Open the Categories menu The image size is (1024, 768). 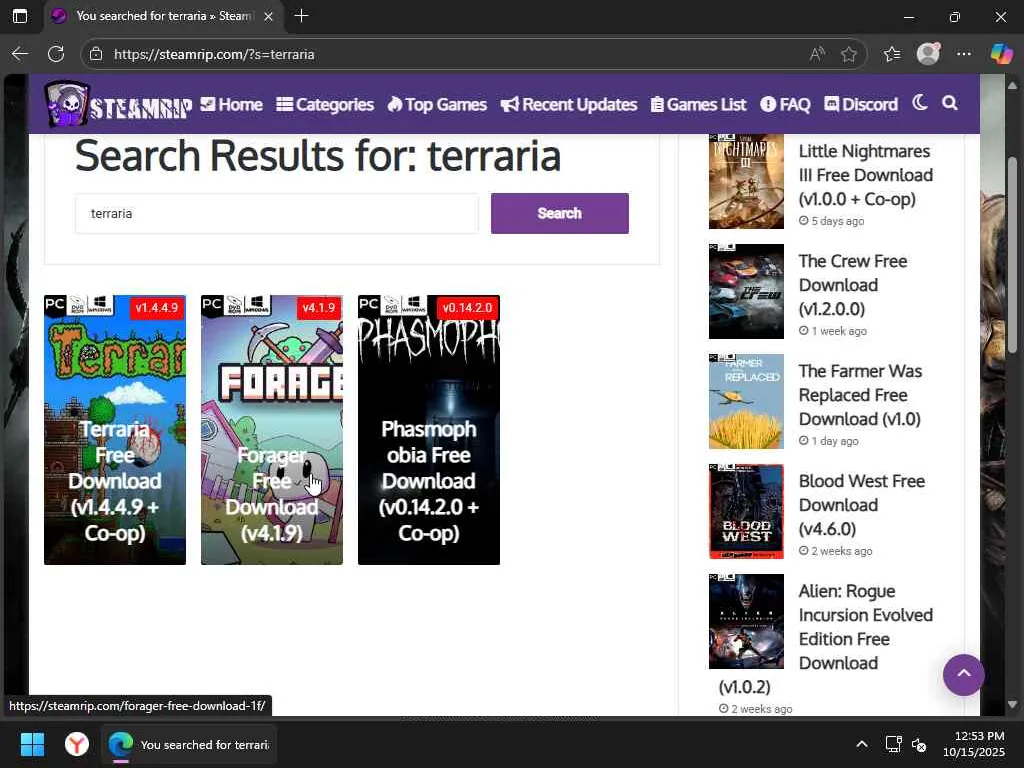coord(325,104)
